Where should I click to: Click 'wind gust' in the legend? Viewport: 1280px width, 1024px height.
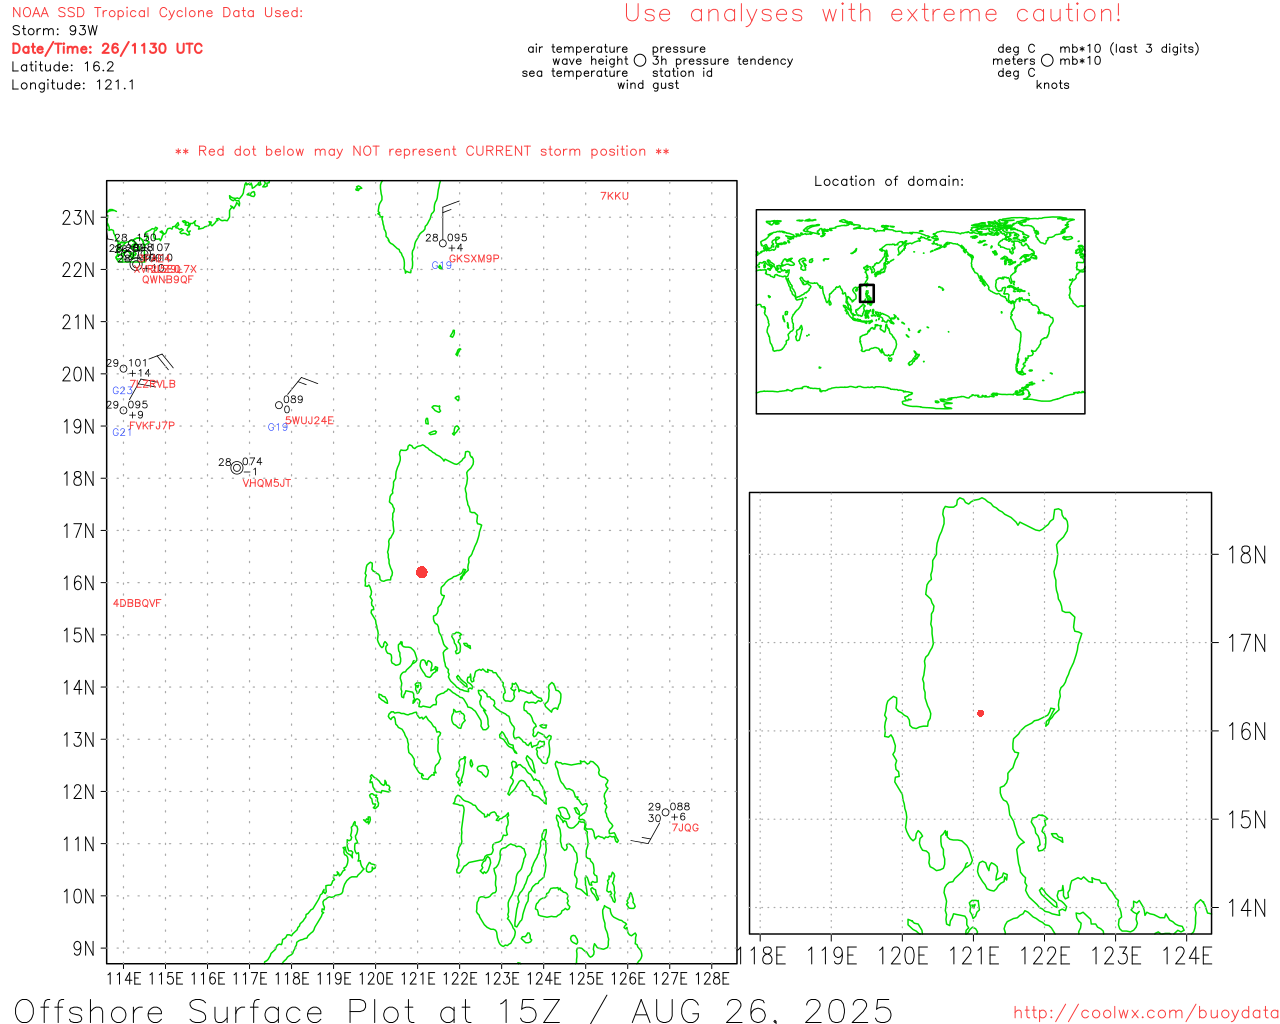(x=648, y=85)
